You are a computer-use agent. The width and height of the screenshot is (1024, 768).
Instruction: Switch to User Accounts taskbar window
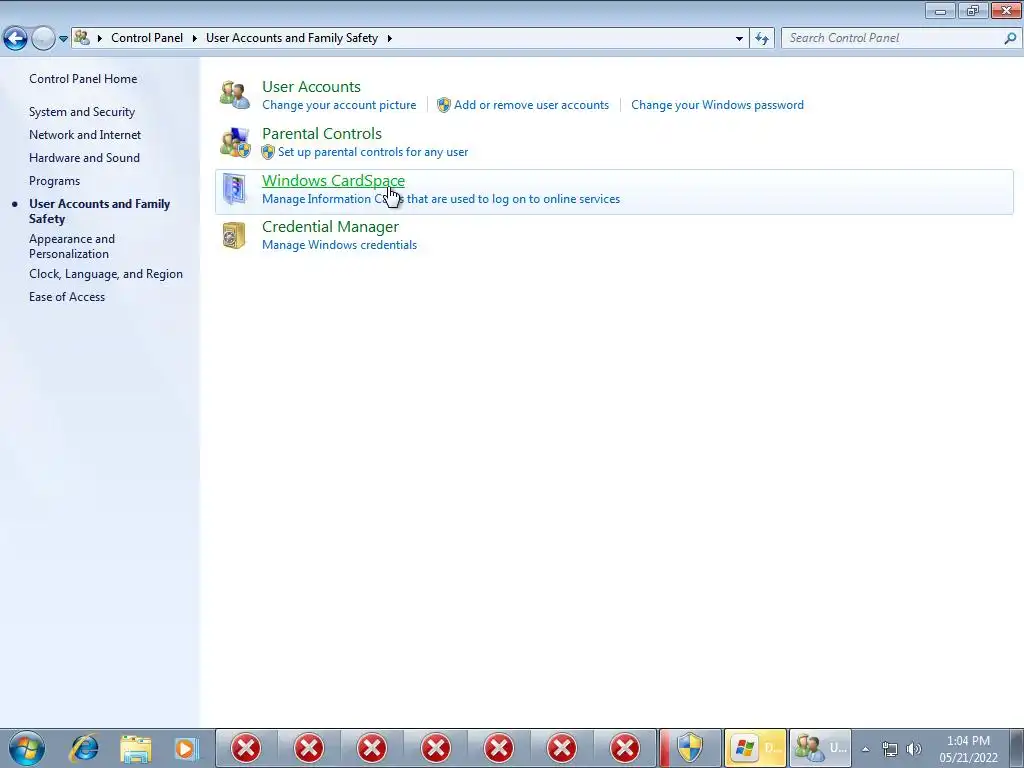point(820,748)
